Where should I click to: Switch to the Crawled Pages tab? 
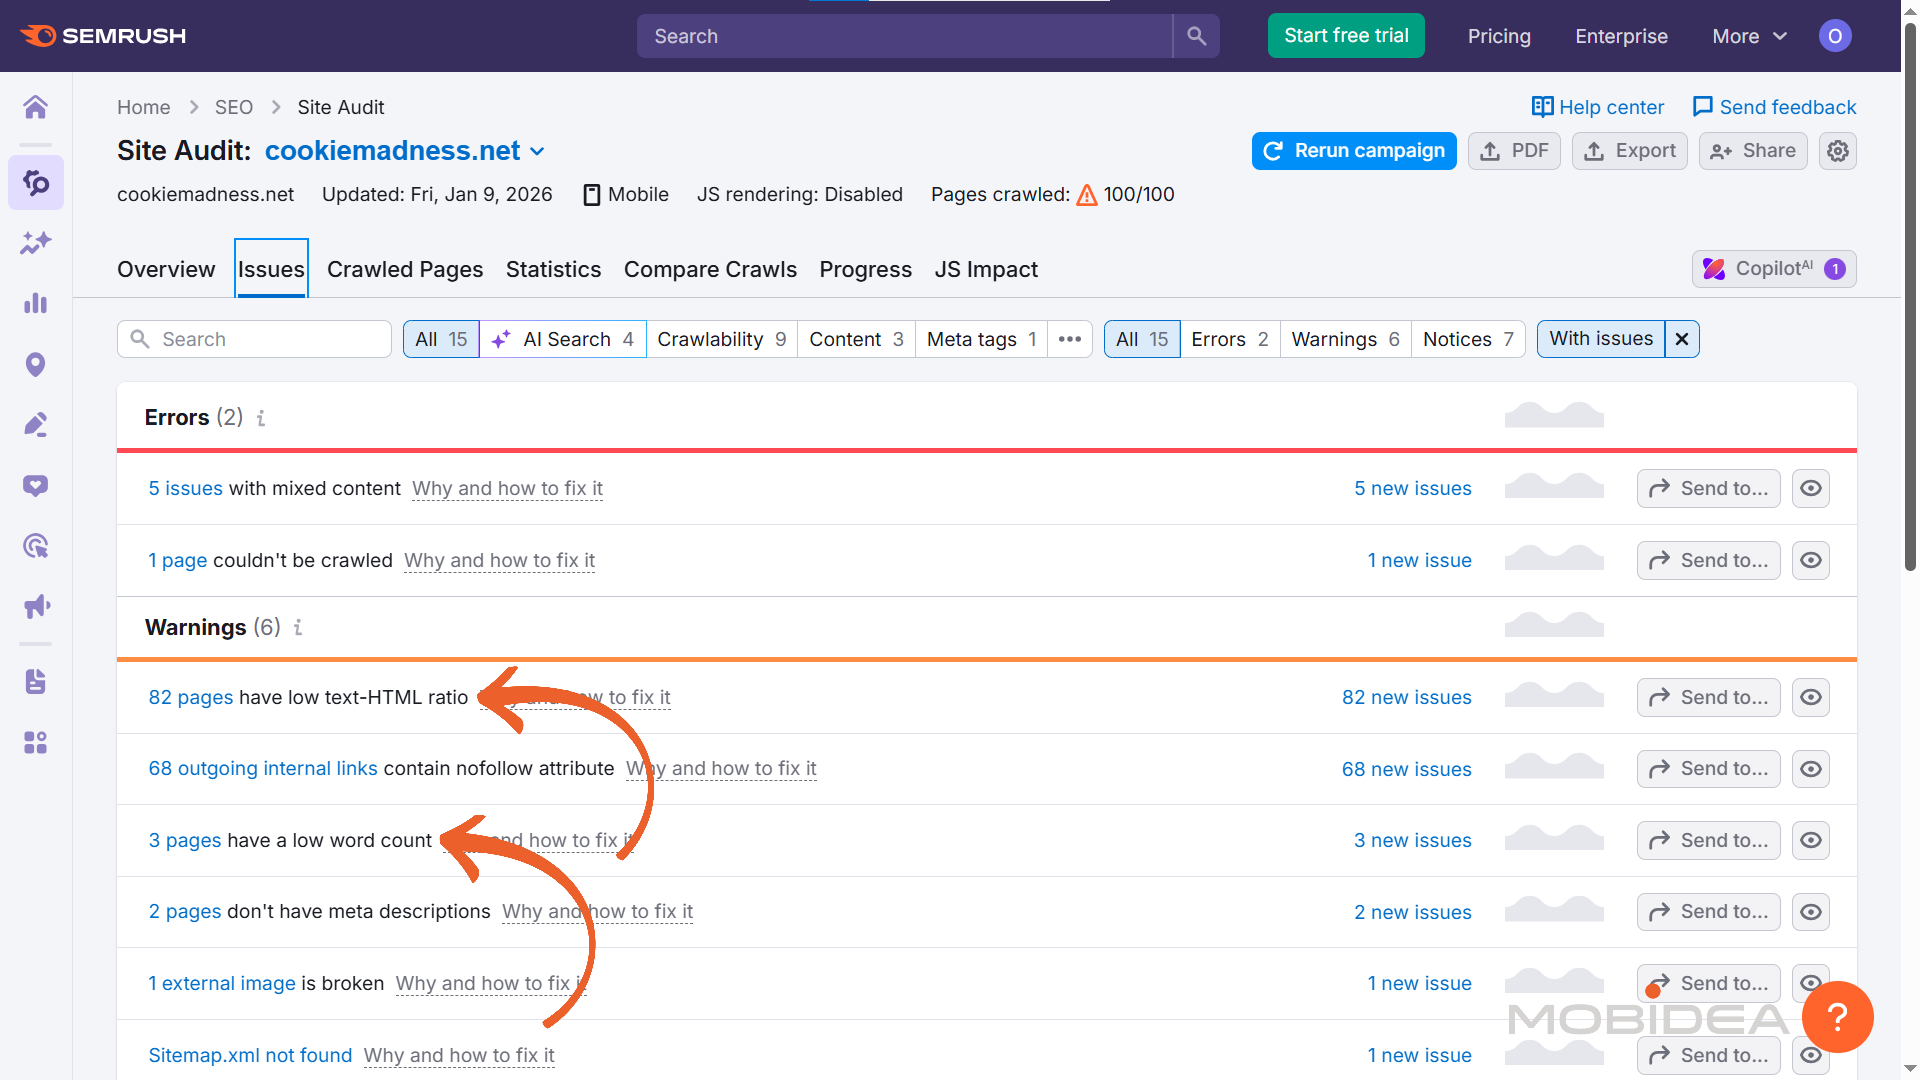point(405,269)
